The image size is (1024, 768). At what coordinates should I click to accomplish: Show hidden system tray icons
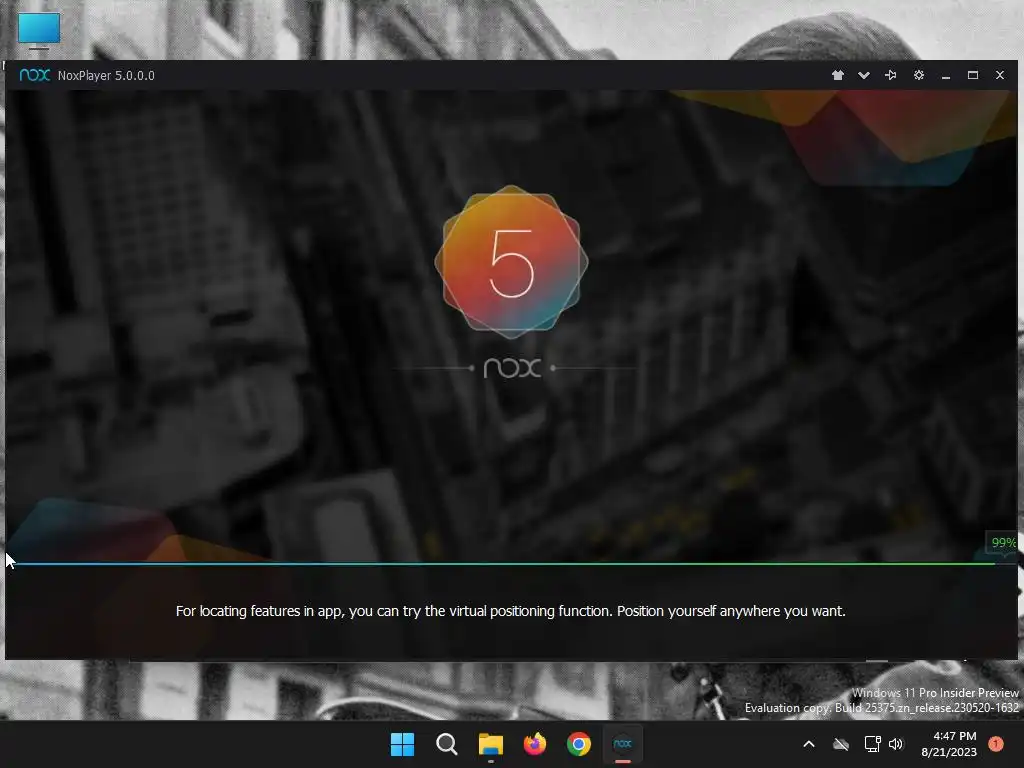coord(808,744)
